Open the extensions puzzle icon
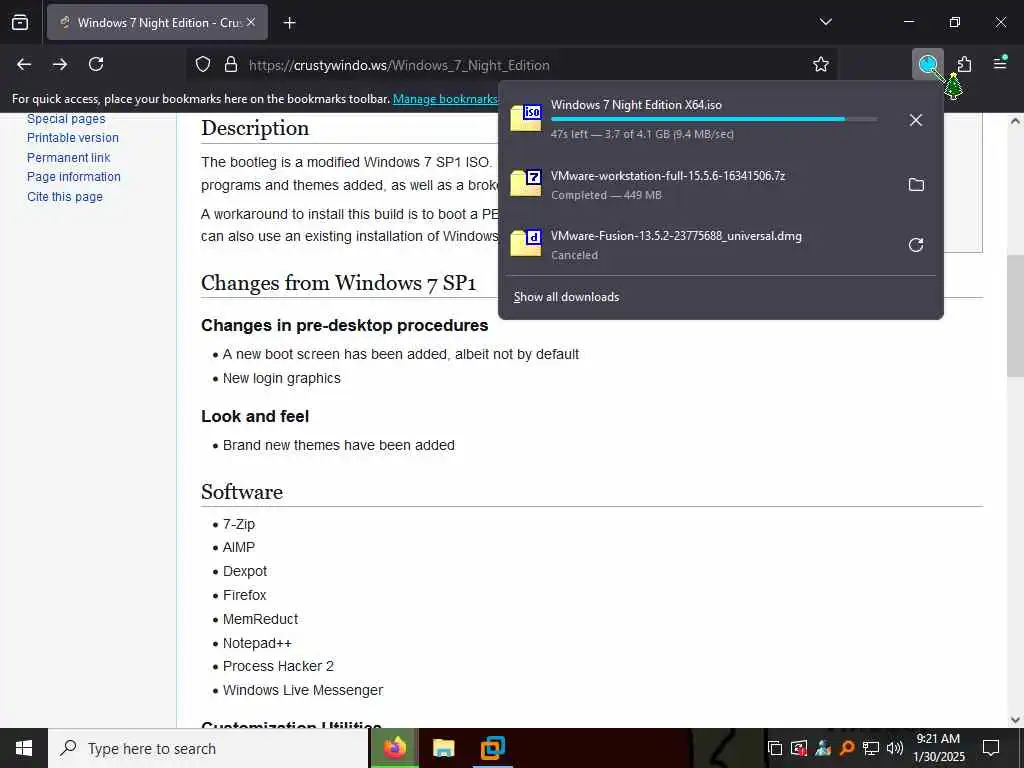 click(964, 64)
